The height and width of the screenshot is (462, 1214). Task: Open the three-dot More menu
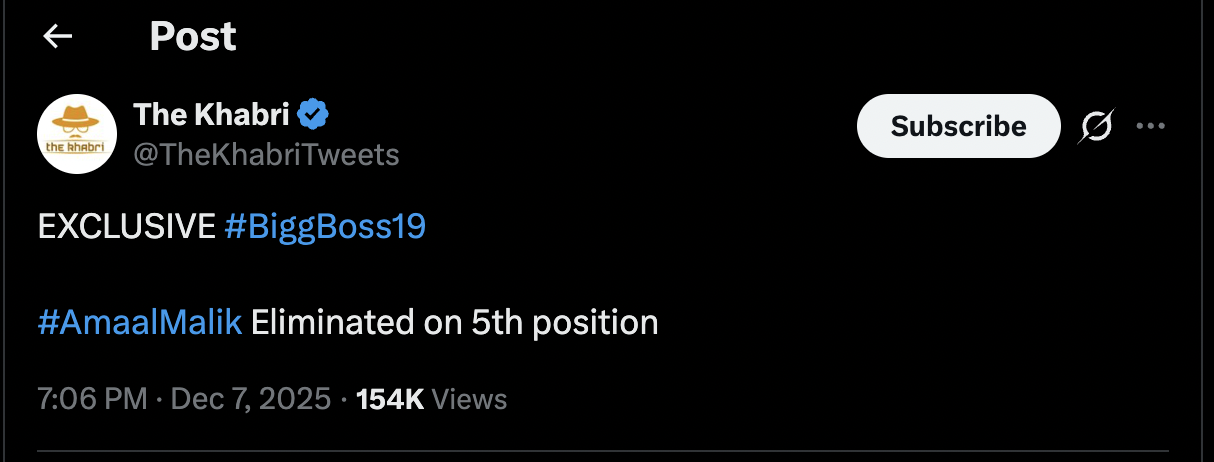1151,126
